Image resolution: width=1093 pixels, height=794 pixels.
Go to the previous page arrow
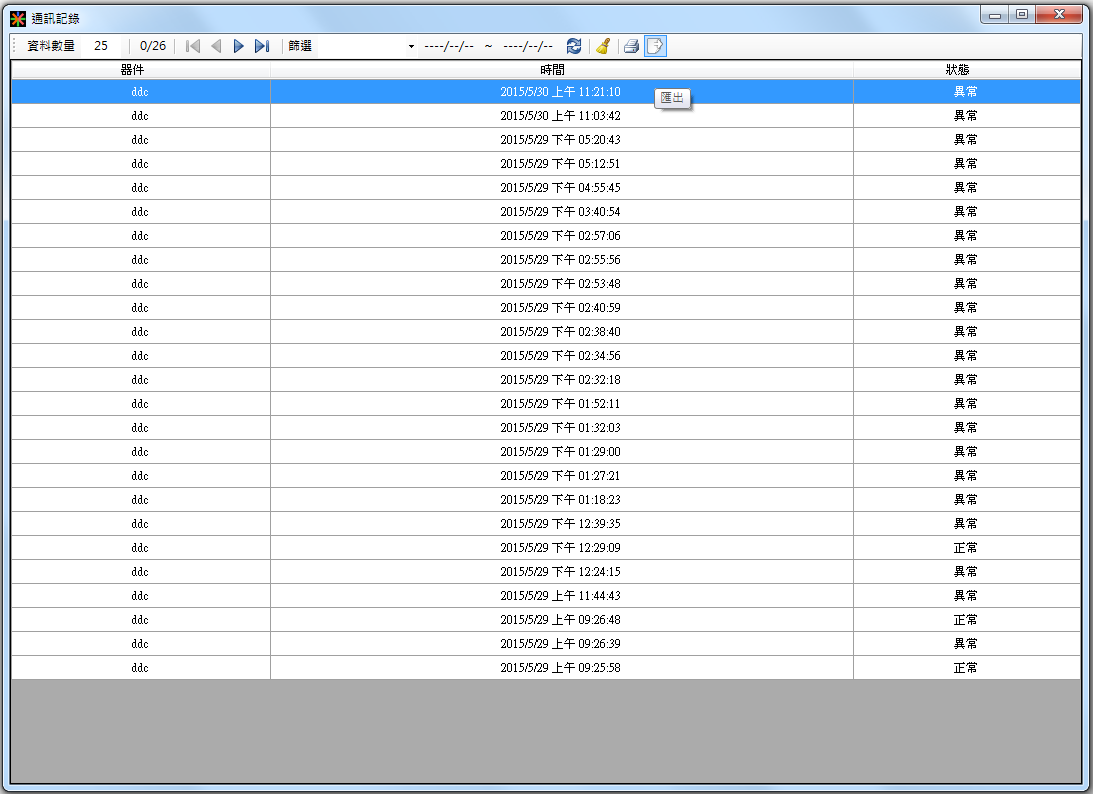click(216, 46)
